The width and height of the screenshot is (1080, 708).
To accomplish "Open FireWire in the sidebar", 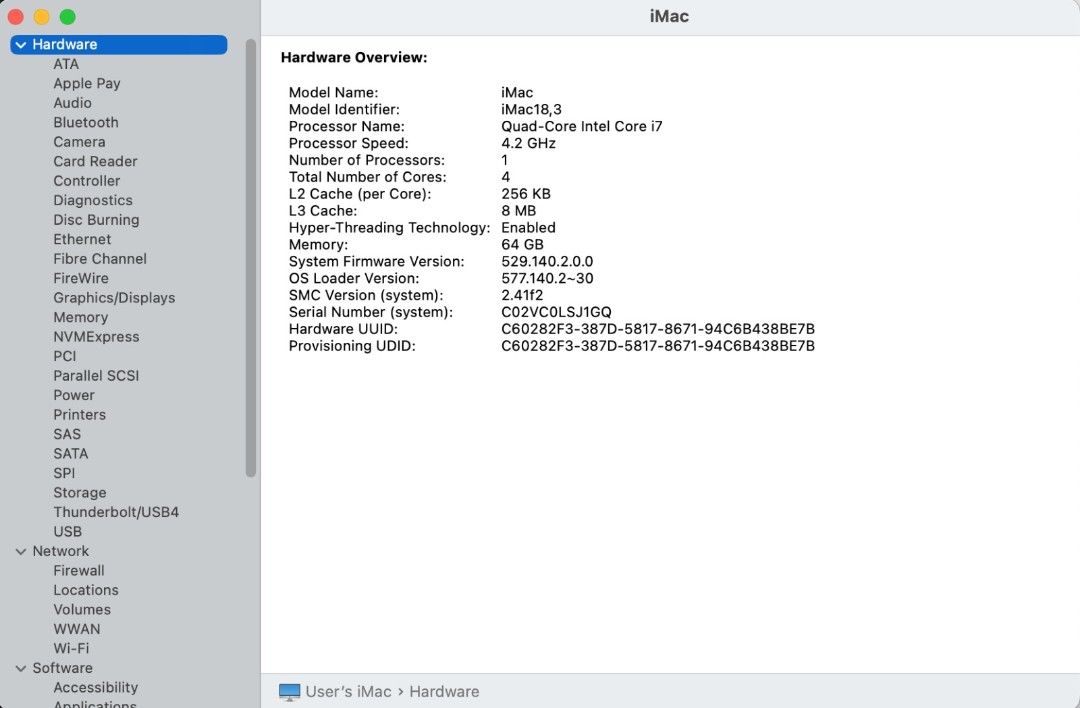I will [x=81, y=278].
